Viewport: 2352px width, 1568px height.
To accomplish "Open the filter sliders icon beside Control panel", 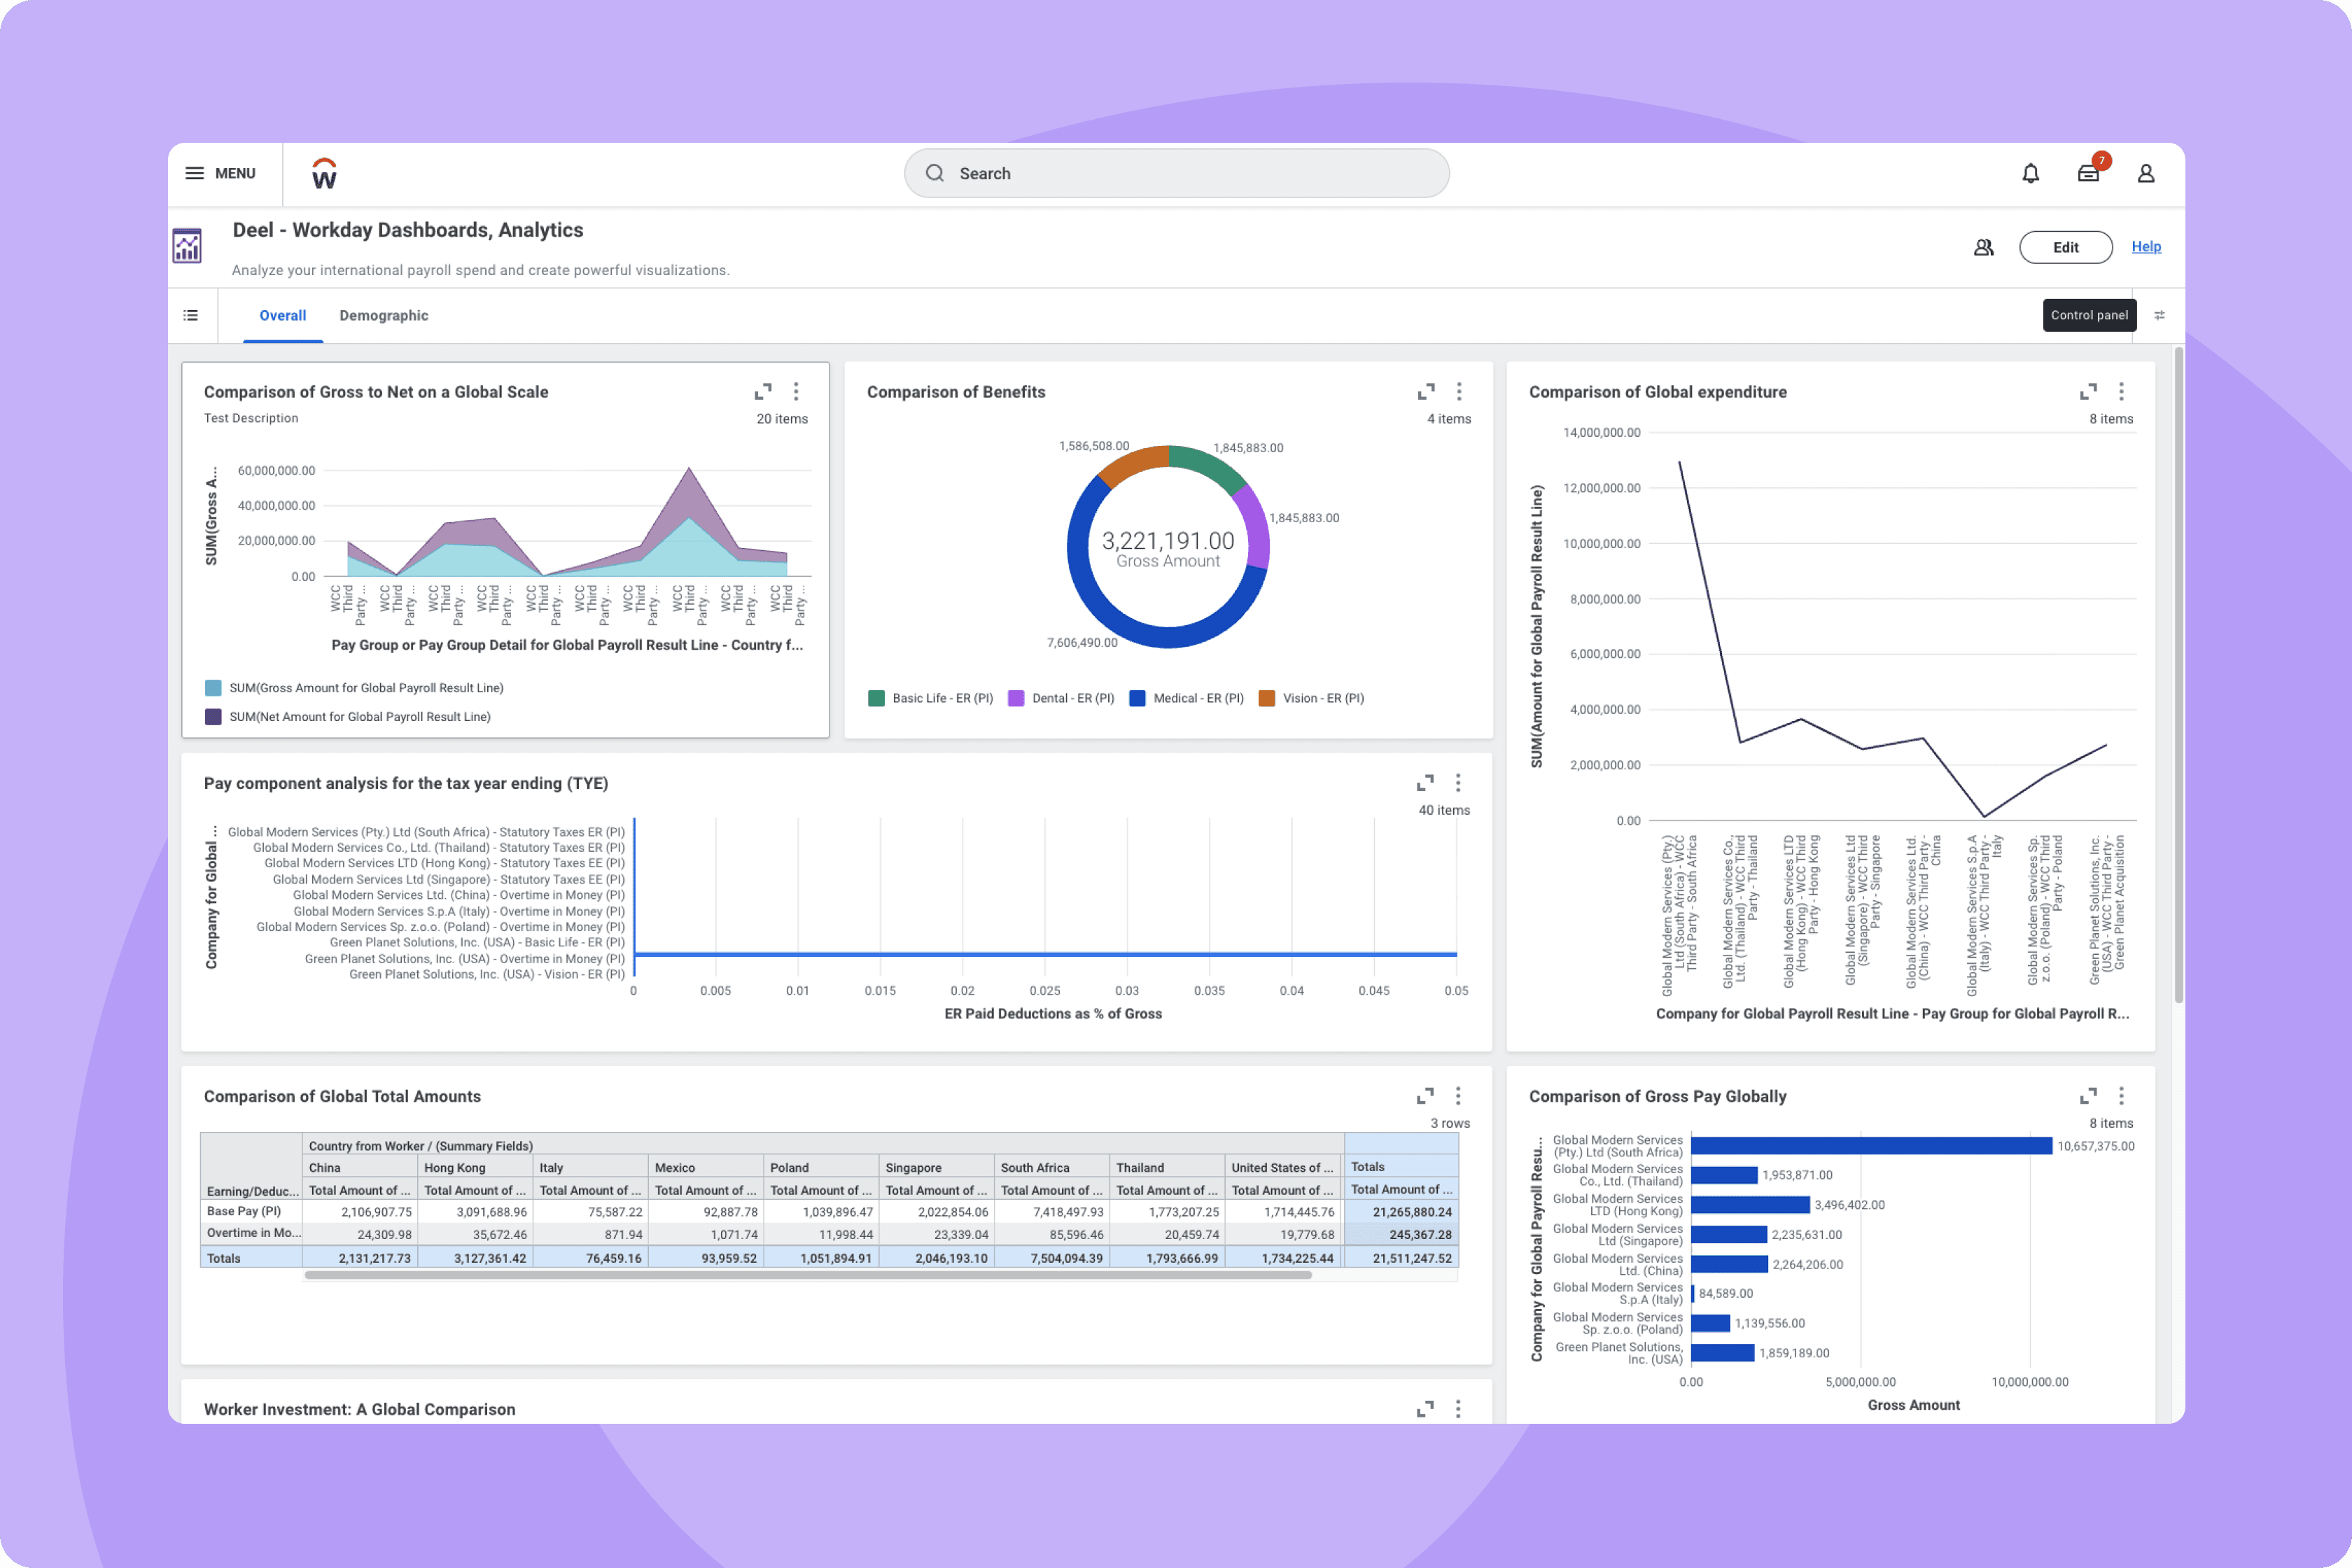I will pyautogui.click(x=2160, y=315).
